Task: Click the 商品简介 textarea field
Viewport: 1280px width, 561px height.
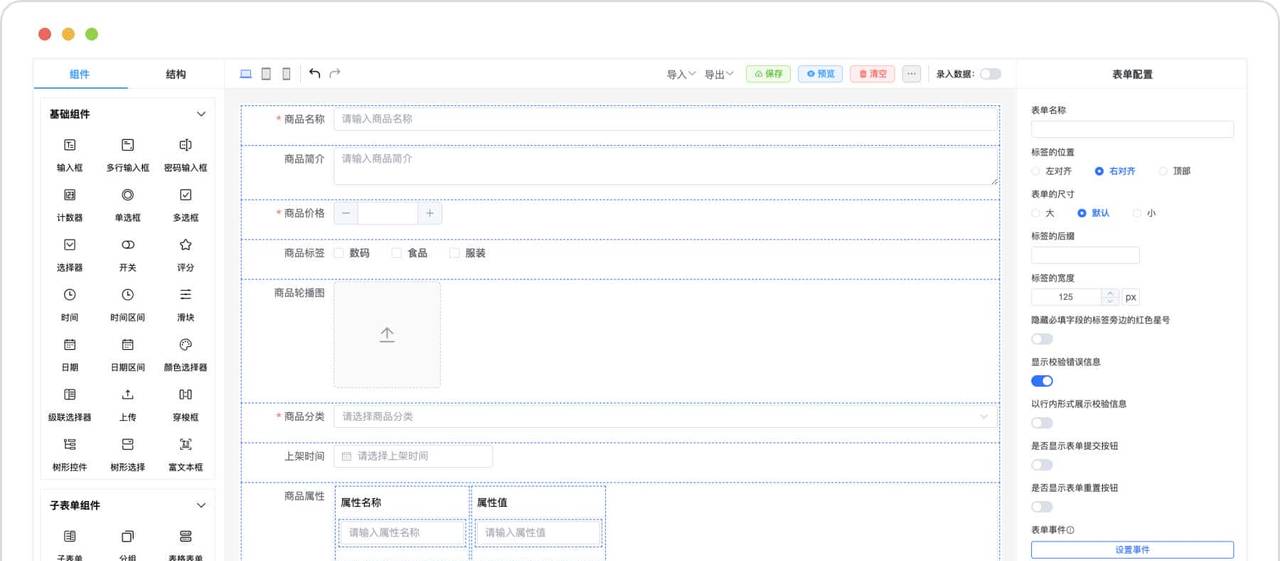Action: [x=665, y=166]
